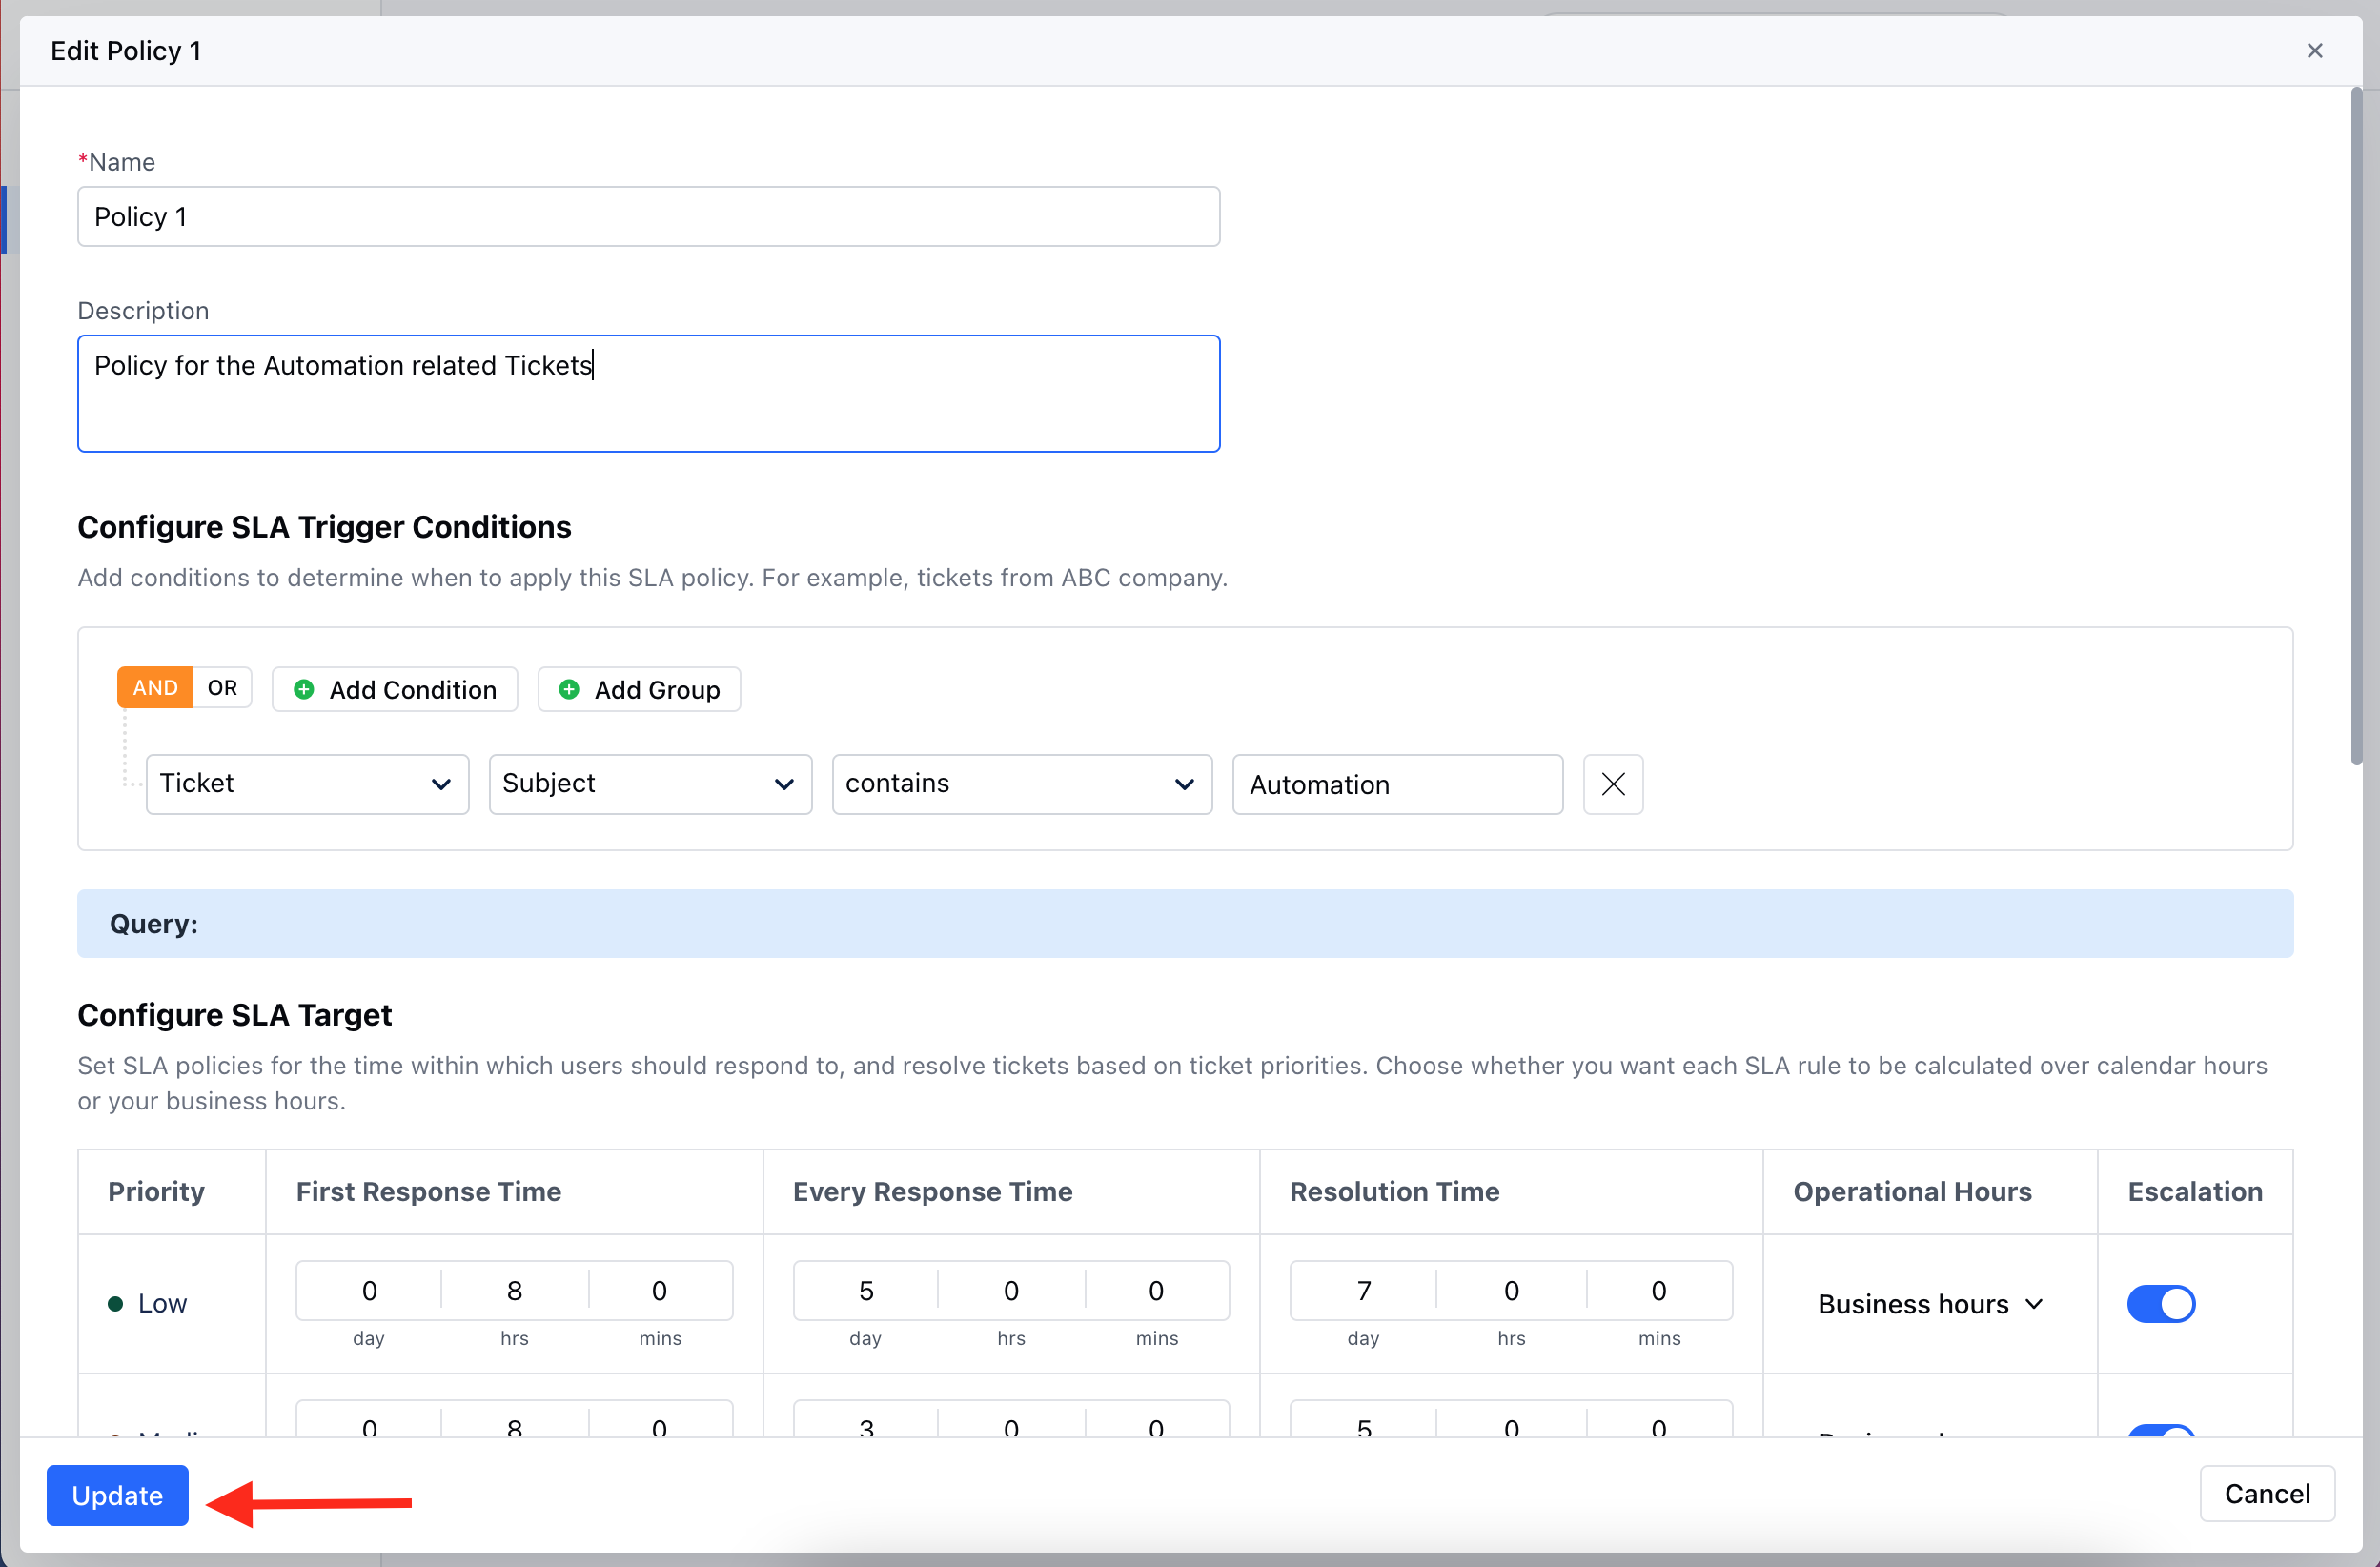The image size is (2380, 1567).
Task: Select the AND logic operator
Action: (155, 688)
